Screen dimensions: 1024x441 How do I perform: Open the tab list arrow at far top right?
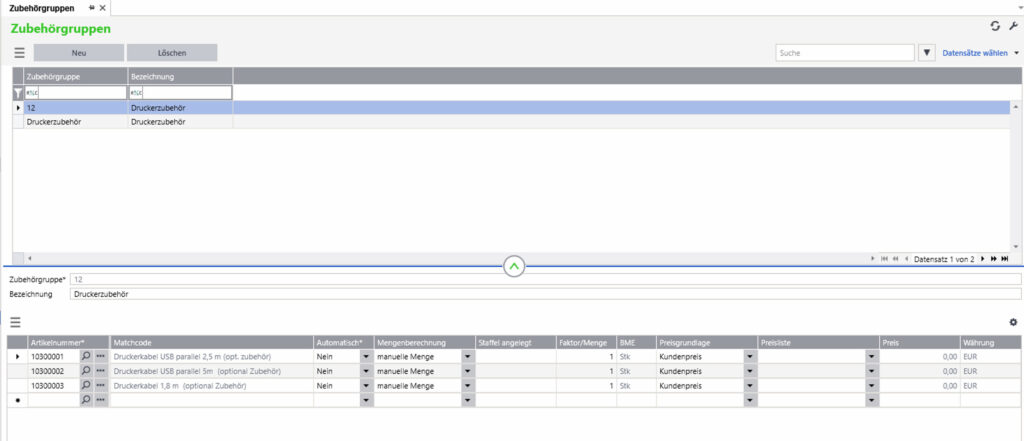[x=1019, y=8]
